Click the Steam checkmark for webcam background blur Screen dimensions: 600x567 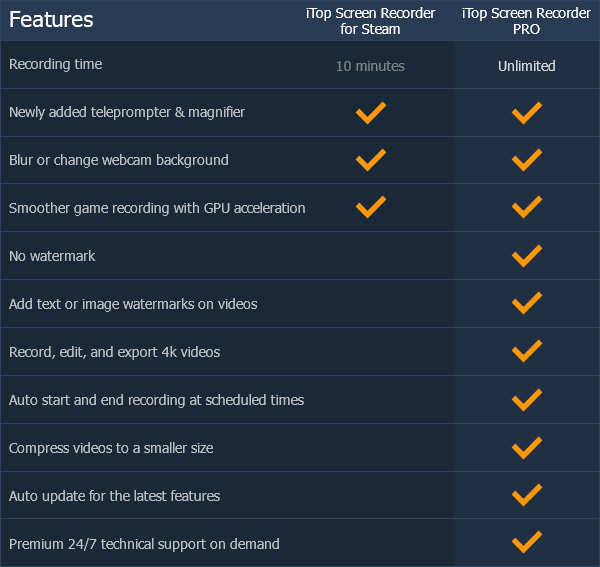[371, 160]
